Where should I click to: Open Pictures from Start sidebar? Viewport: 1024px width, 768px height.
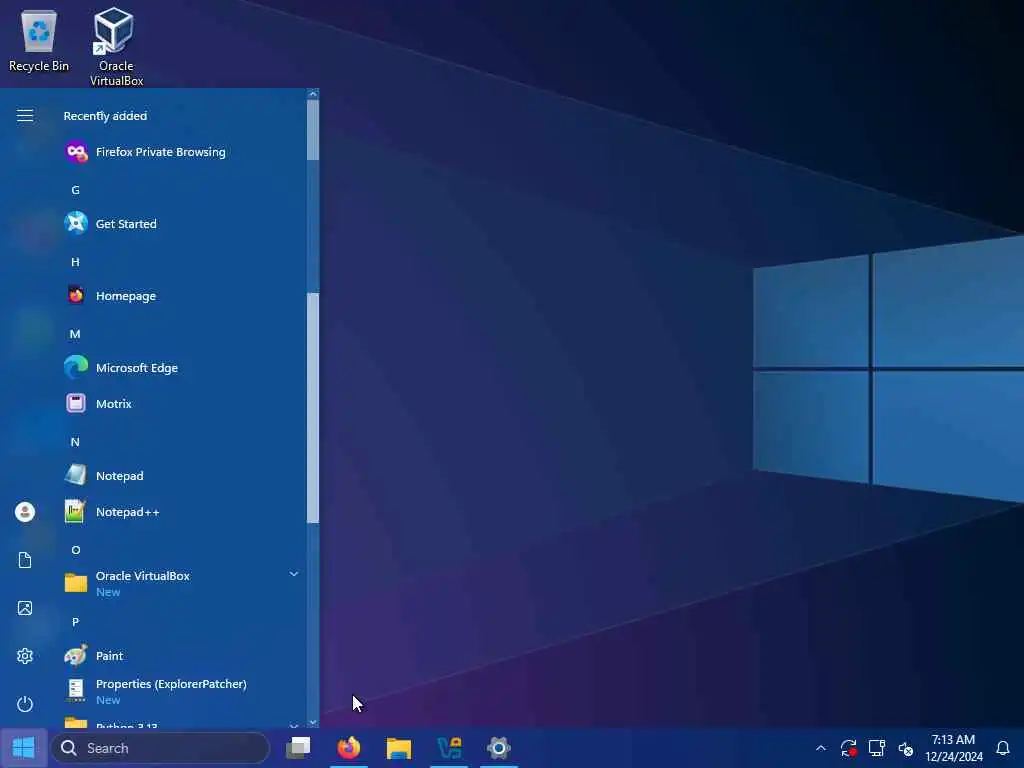click(25, 608)
